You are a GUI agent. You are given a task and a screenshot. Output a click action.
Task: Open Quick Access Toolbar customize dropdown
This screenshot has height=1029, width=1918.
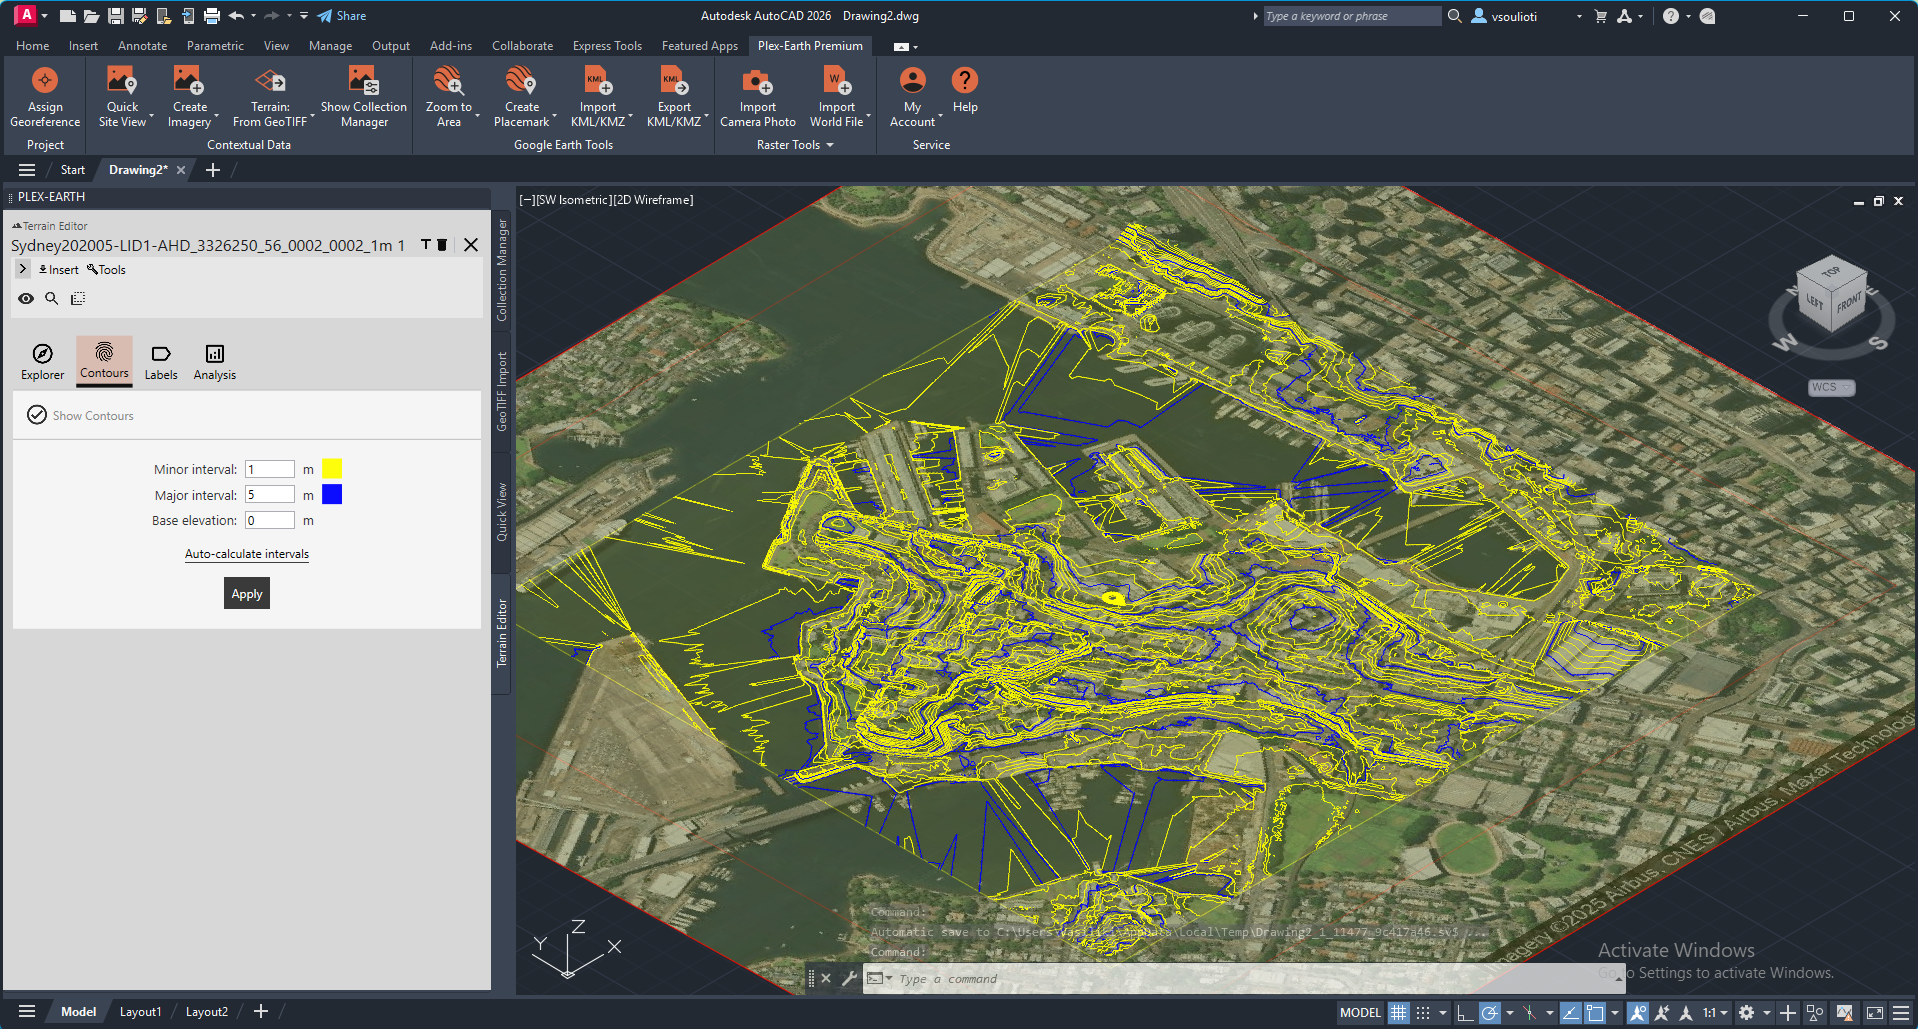point(304,16)
